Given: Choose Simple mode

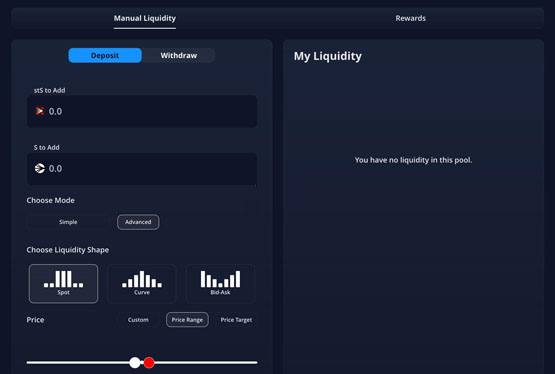Looking at the screenshot, I should tap(68, 222).
